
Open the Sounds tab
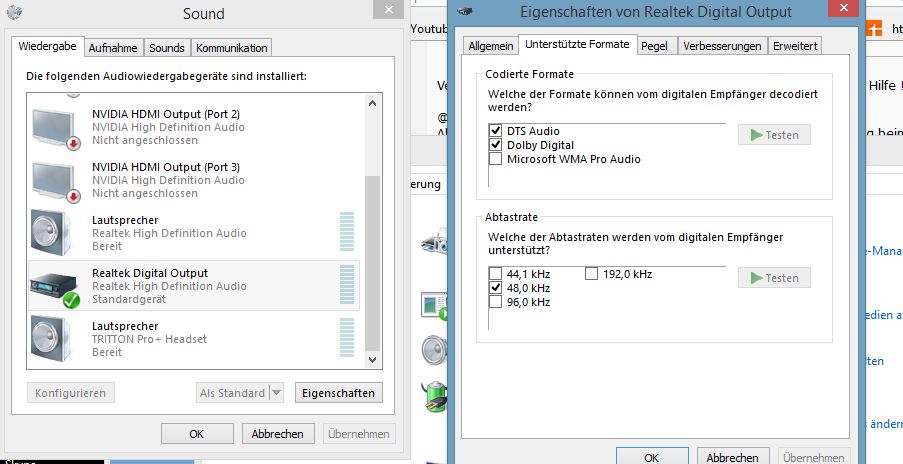click(167, 48)
